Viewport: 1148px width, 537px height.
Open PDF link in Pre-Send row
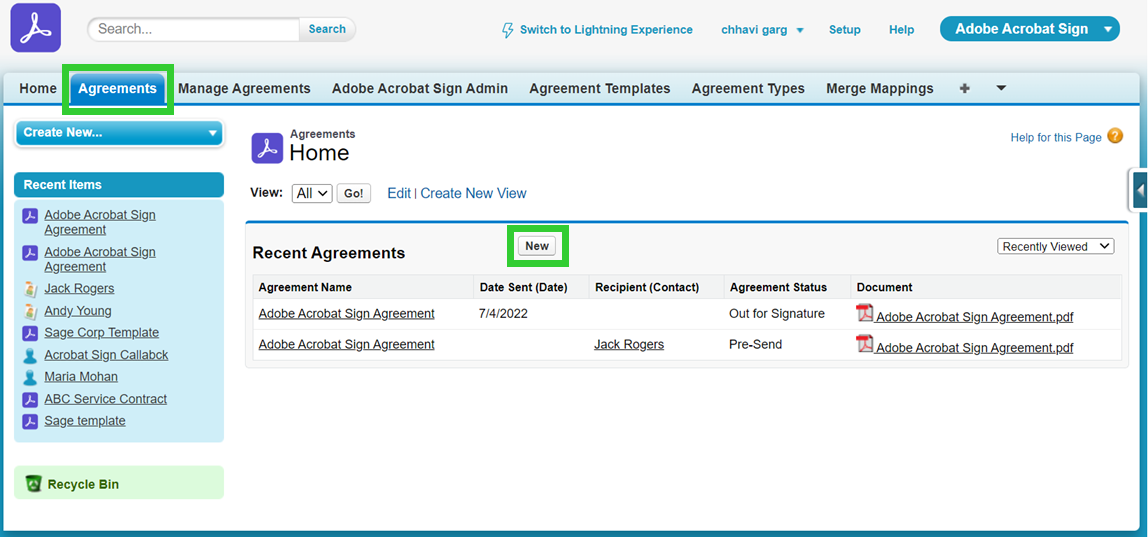[974, 348]
